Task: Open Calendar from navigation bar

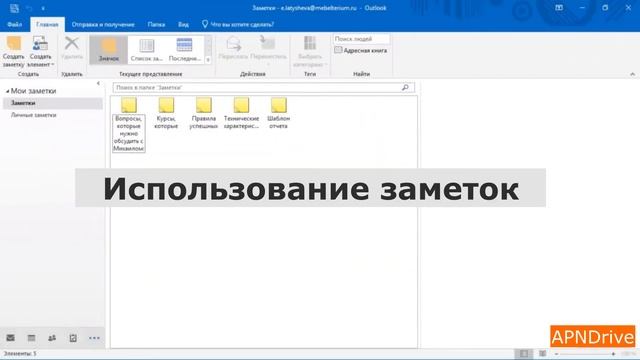Action: pos(31,338)
